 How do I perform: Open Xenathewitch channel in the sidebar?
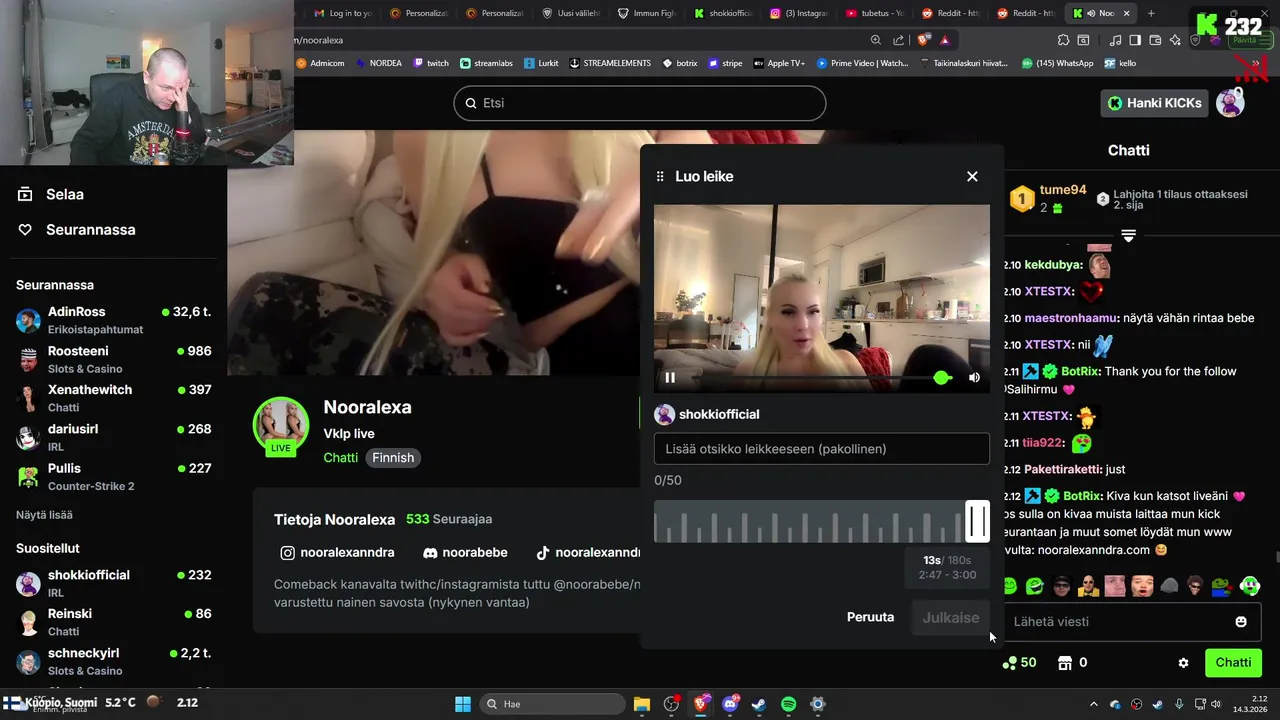pyautogui.click(x=113, y=398)
